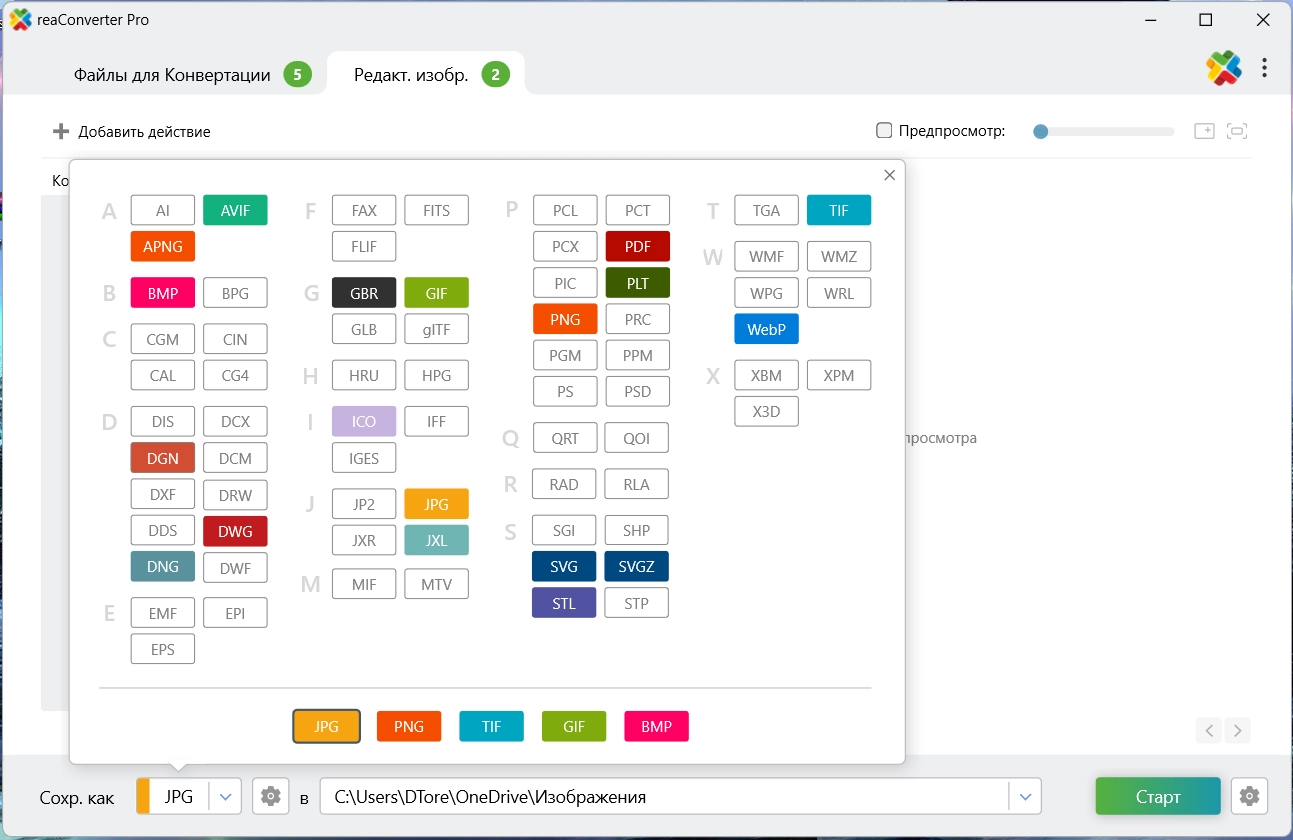The height and width of the screenshot is (840, 1293).
Task: Choose the PLT format
Action: pyautogui.click(x=638, y=283)
